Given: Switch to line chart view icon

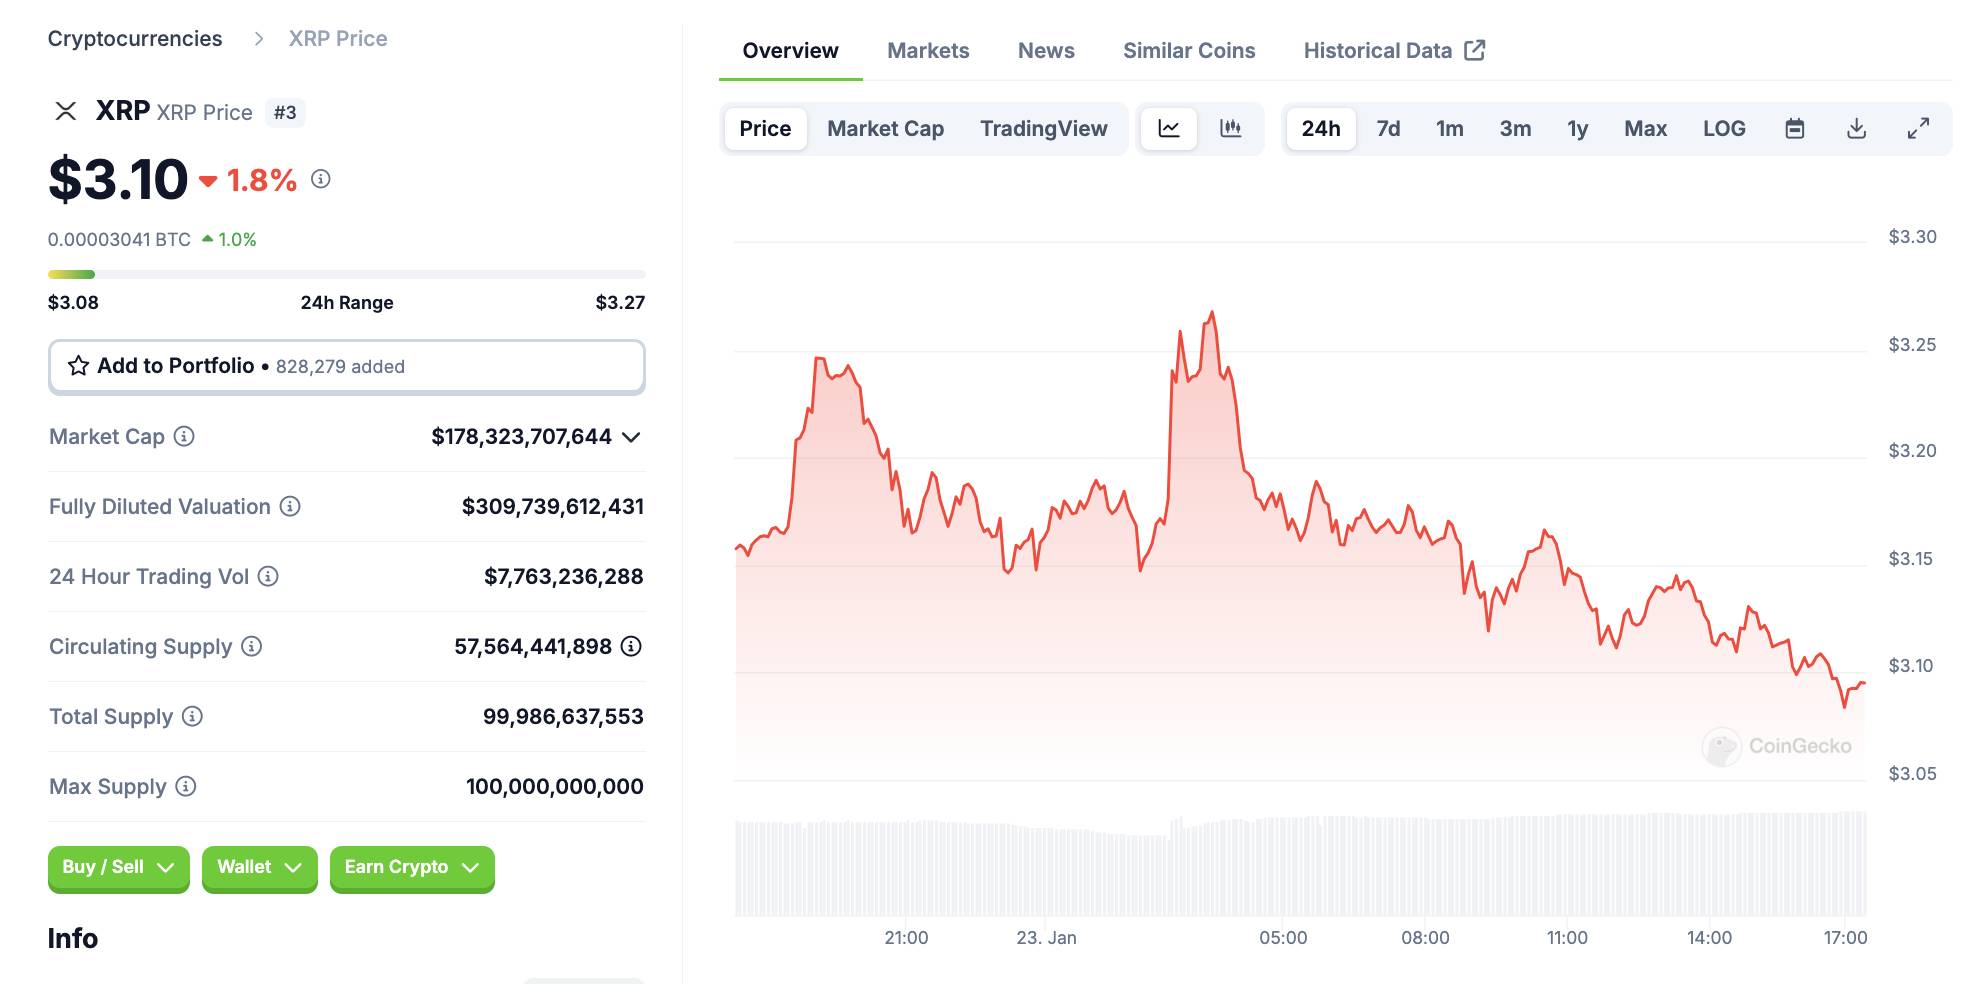Looking at the screenshot, I should (x=1169, y=128).
